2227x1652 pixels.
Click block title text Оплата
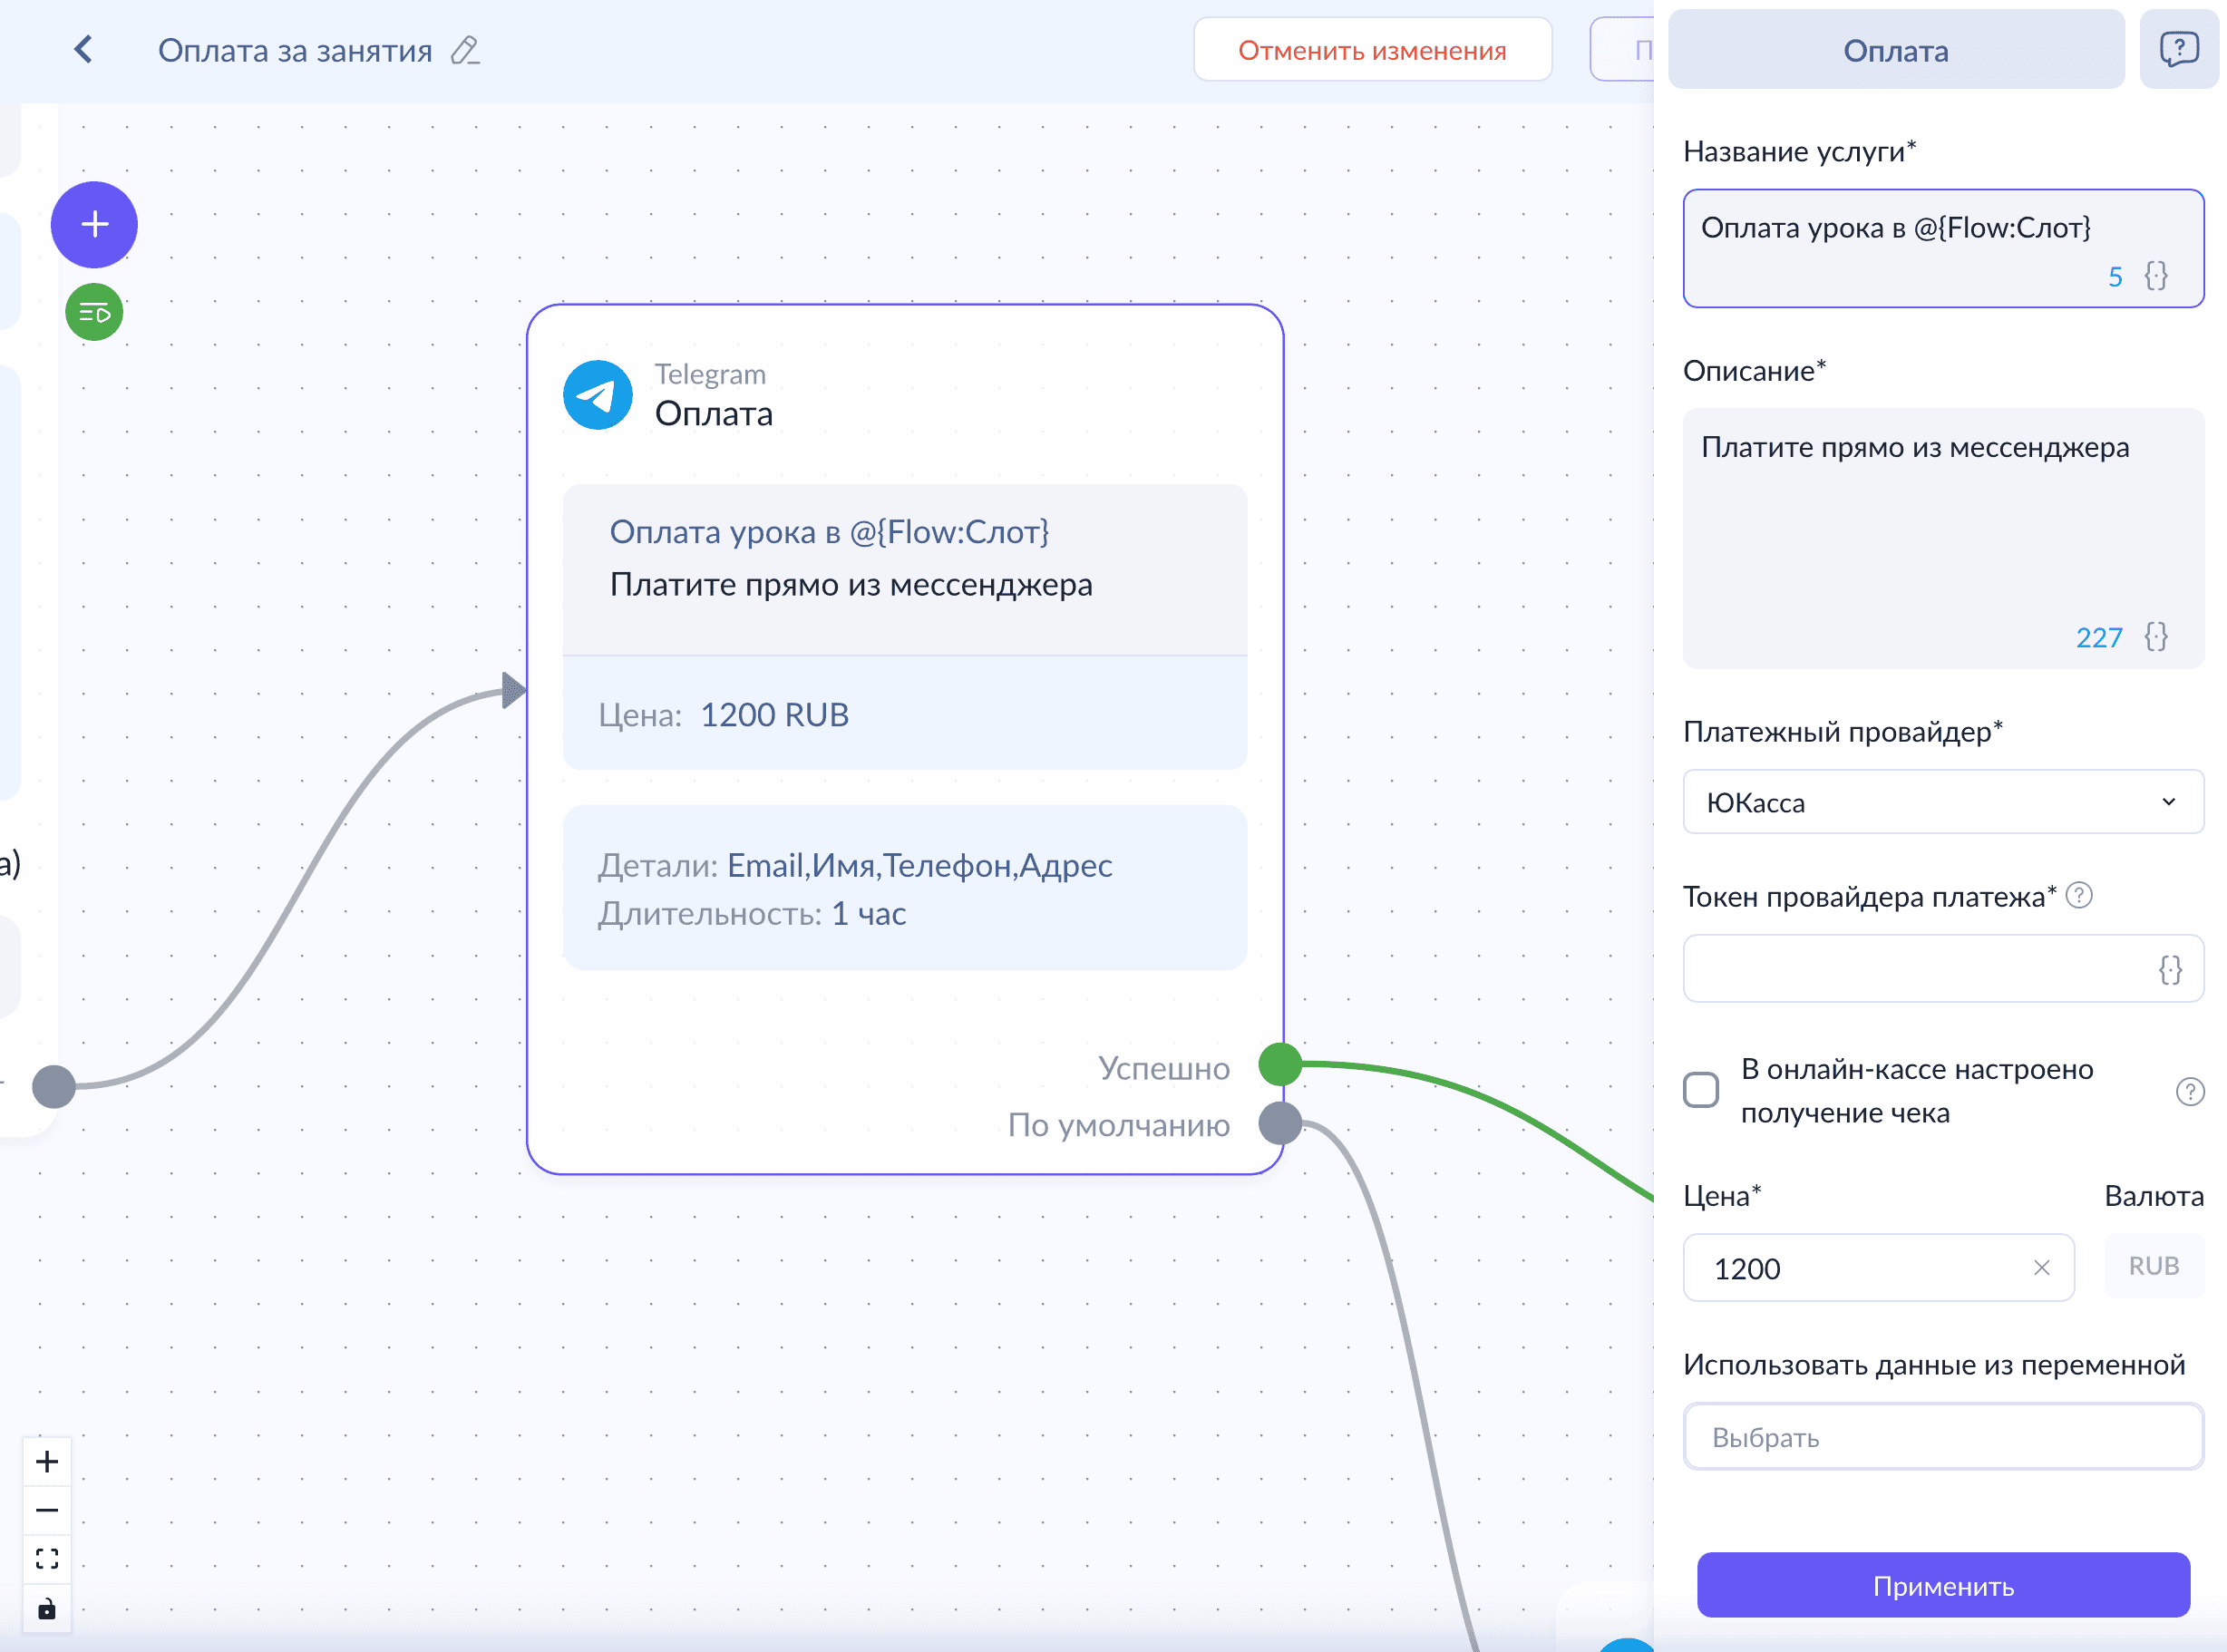(x=713, y=413)
